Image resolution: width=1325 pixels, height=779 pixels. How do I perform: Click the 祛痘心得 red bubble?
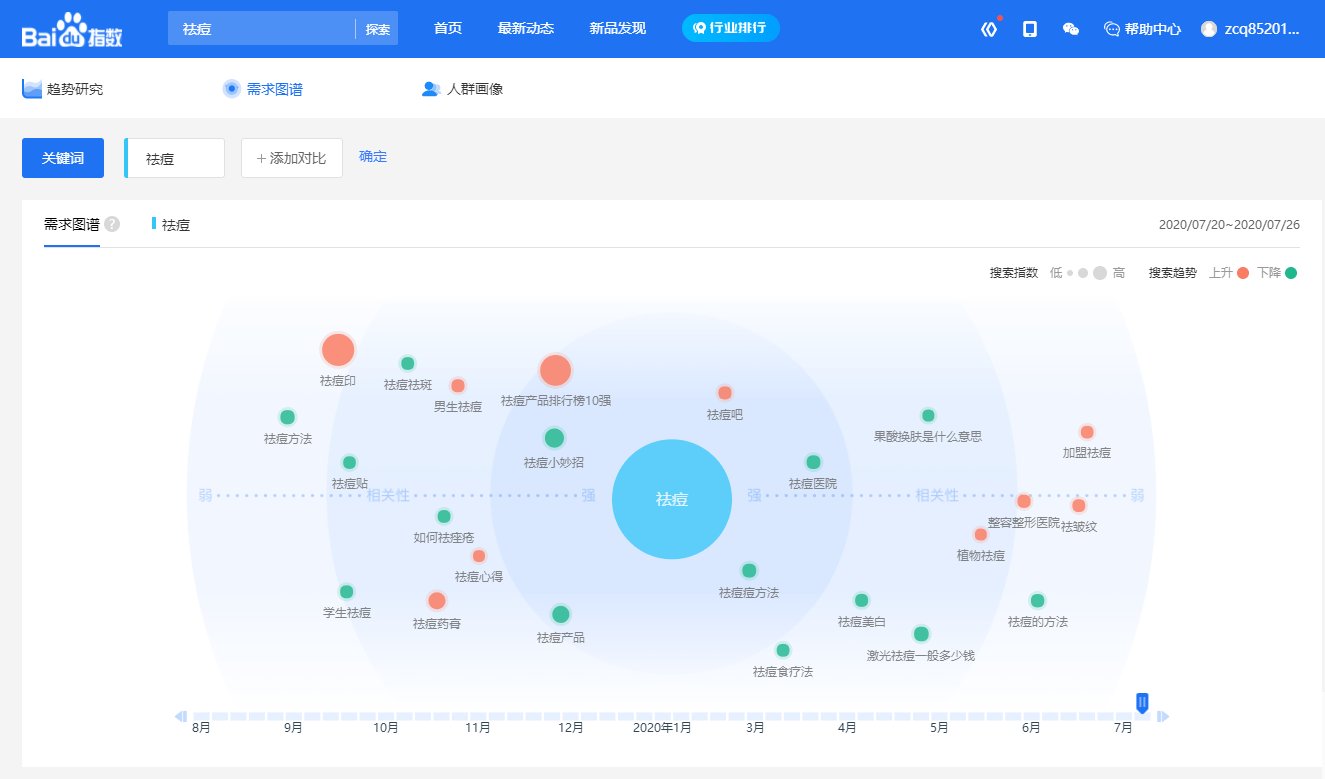tap(479, 556)
